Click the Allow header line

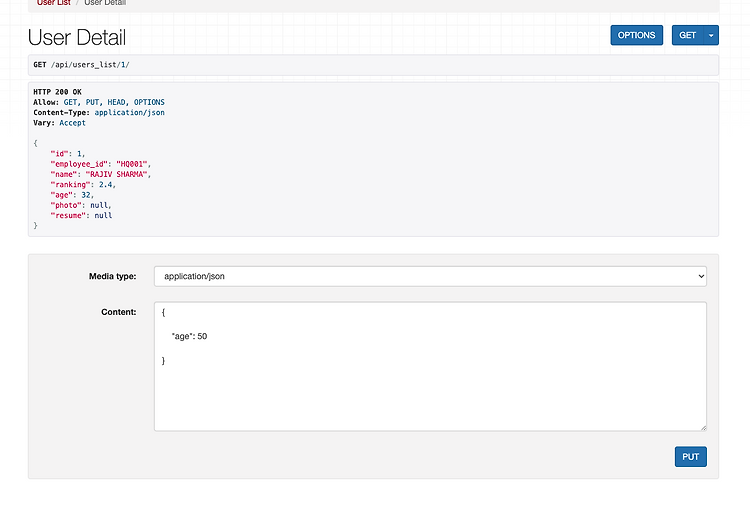point(99,102)
